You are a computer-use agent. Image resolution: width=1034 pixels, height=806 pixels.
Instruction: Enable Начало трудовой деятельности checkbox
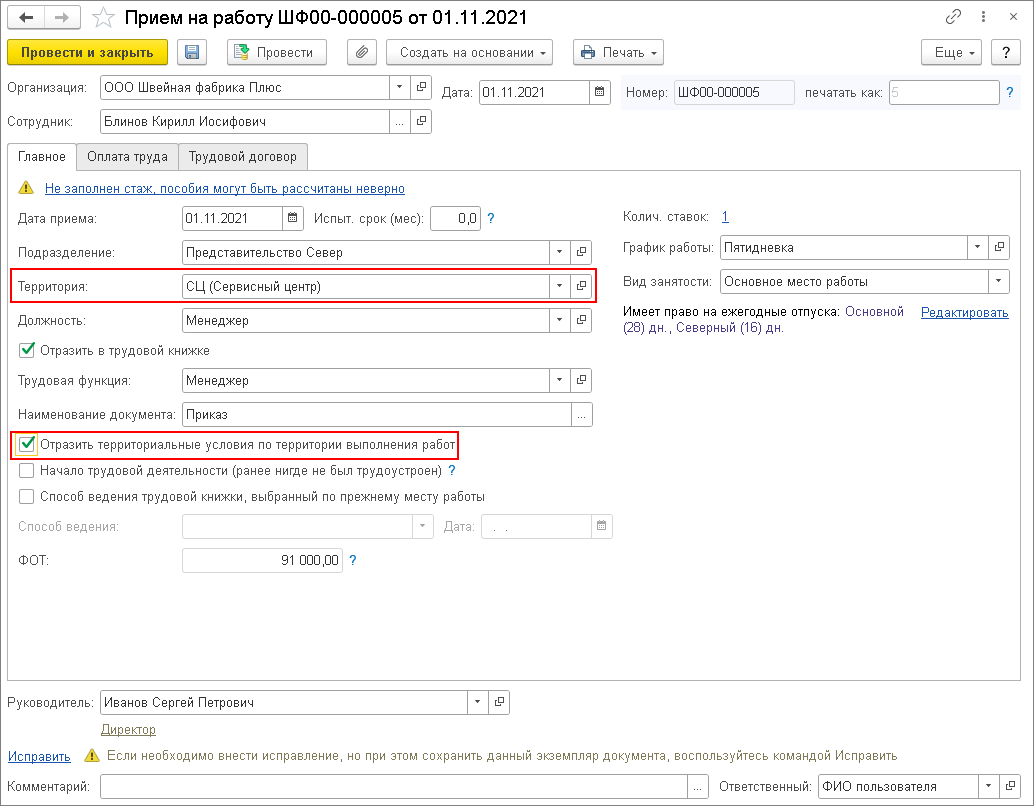[27, 470]
